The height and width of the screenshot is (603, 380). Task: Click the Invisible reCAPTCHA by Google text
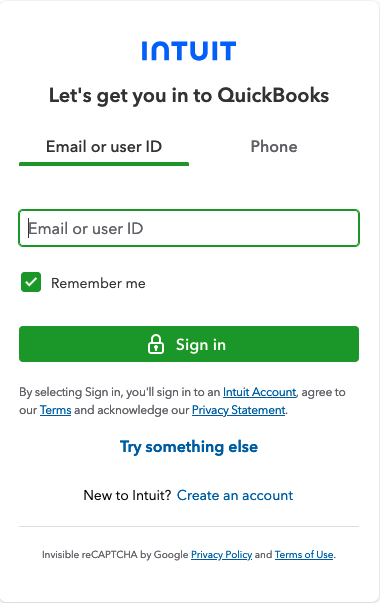(115, 555)
